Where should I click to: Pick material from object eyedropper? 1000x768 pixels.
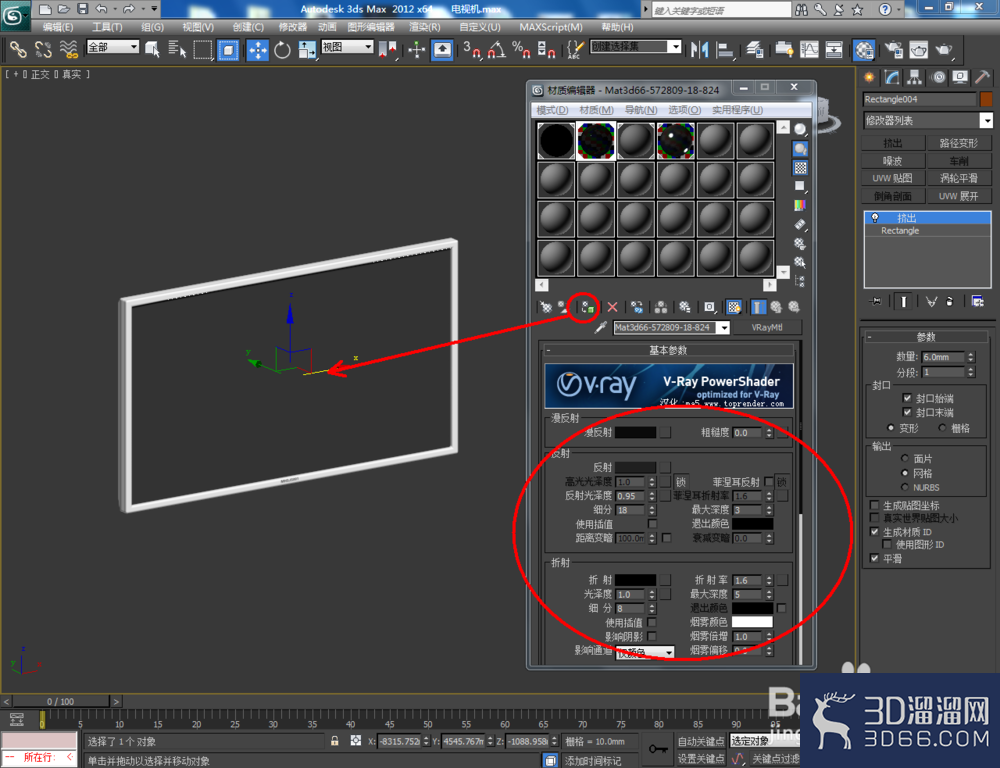click(x=600, y=328)
